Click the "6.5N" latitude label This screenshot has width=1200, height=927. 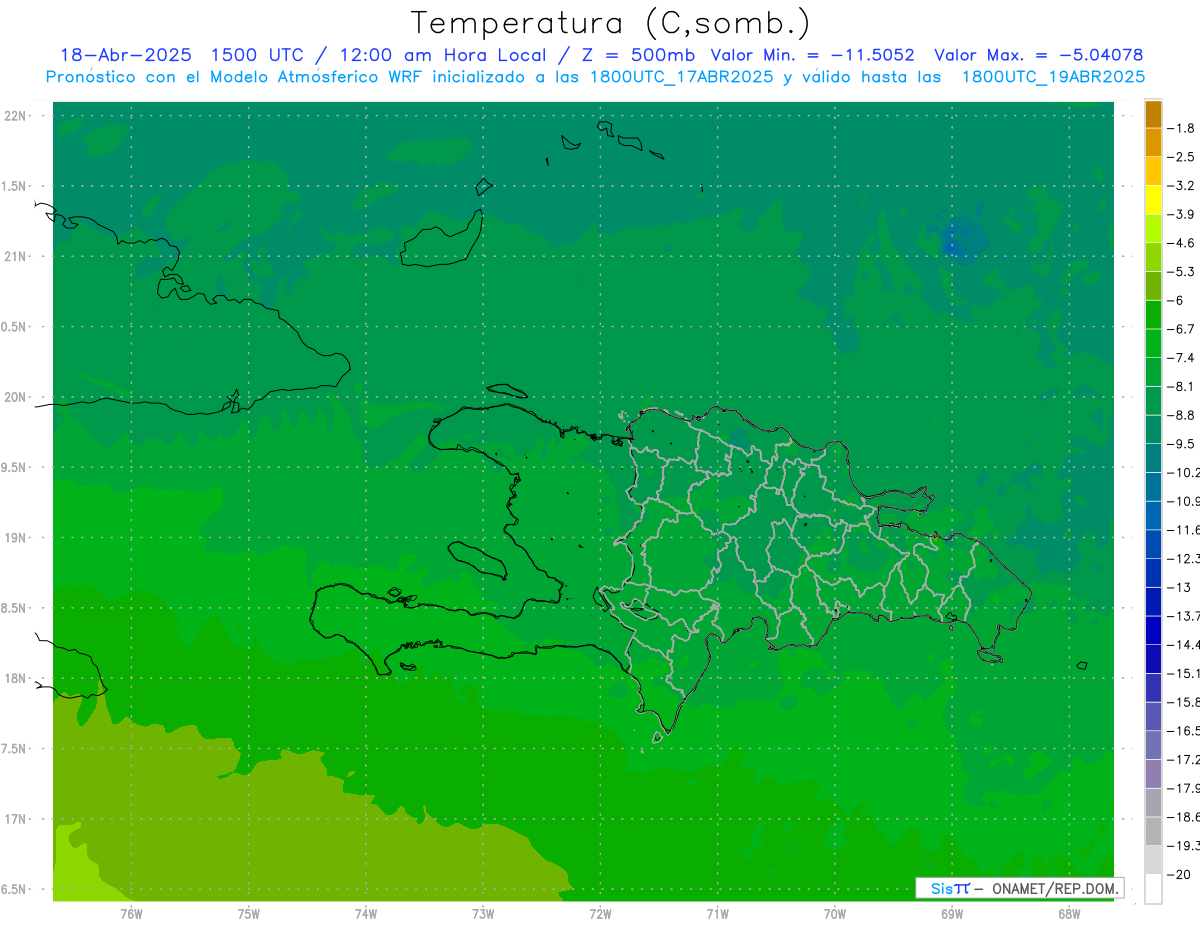[x=15, y=889]
